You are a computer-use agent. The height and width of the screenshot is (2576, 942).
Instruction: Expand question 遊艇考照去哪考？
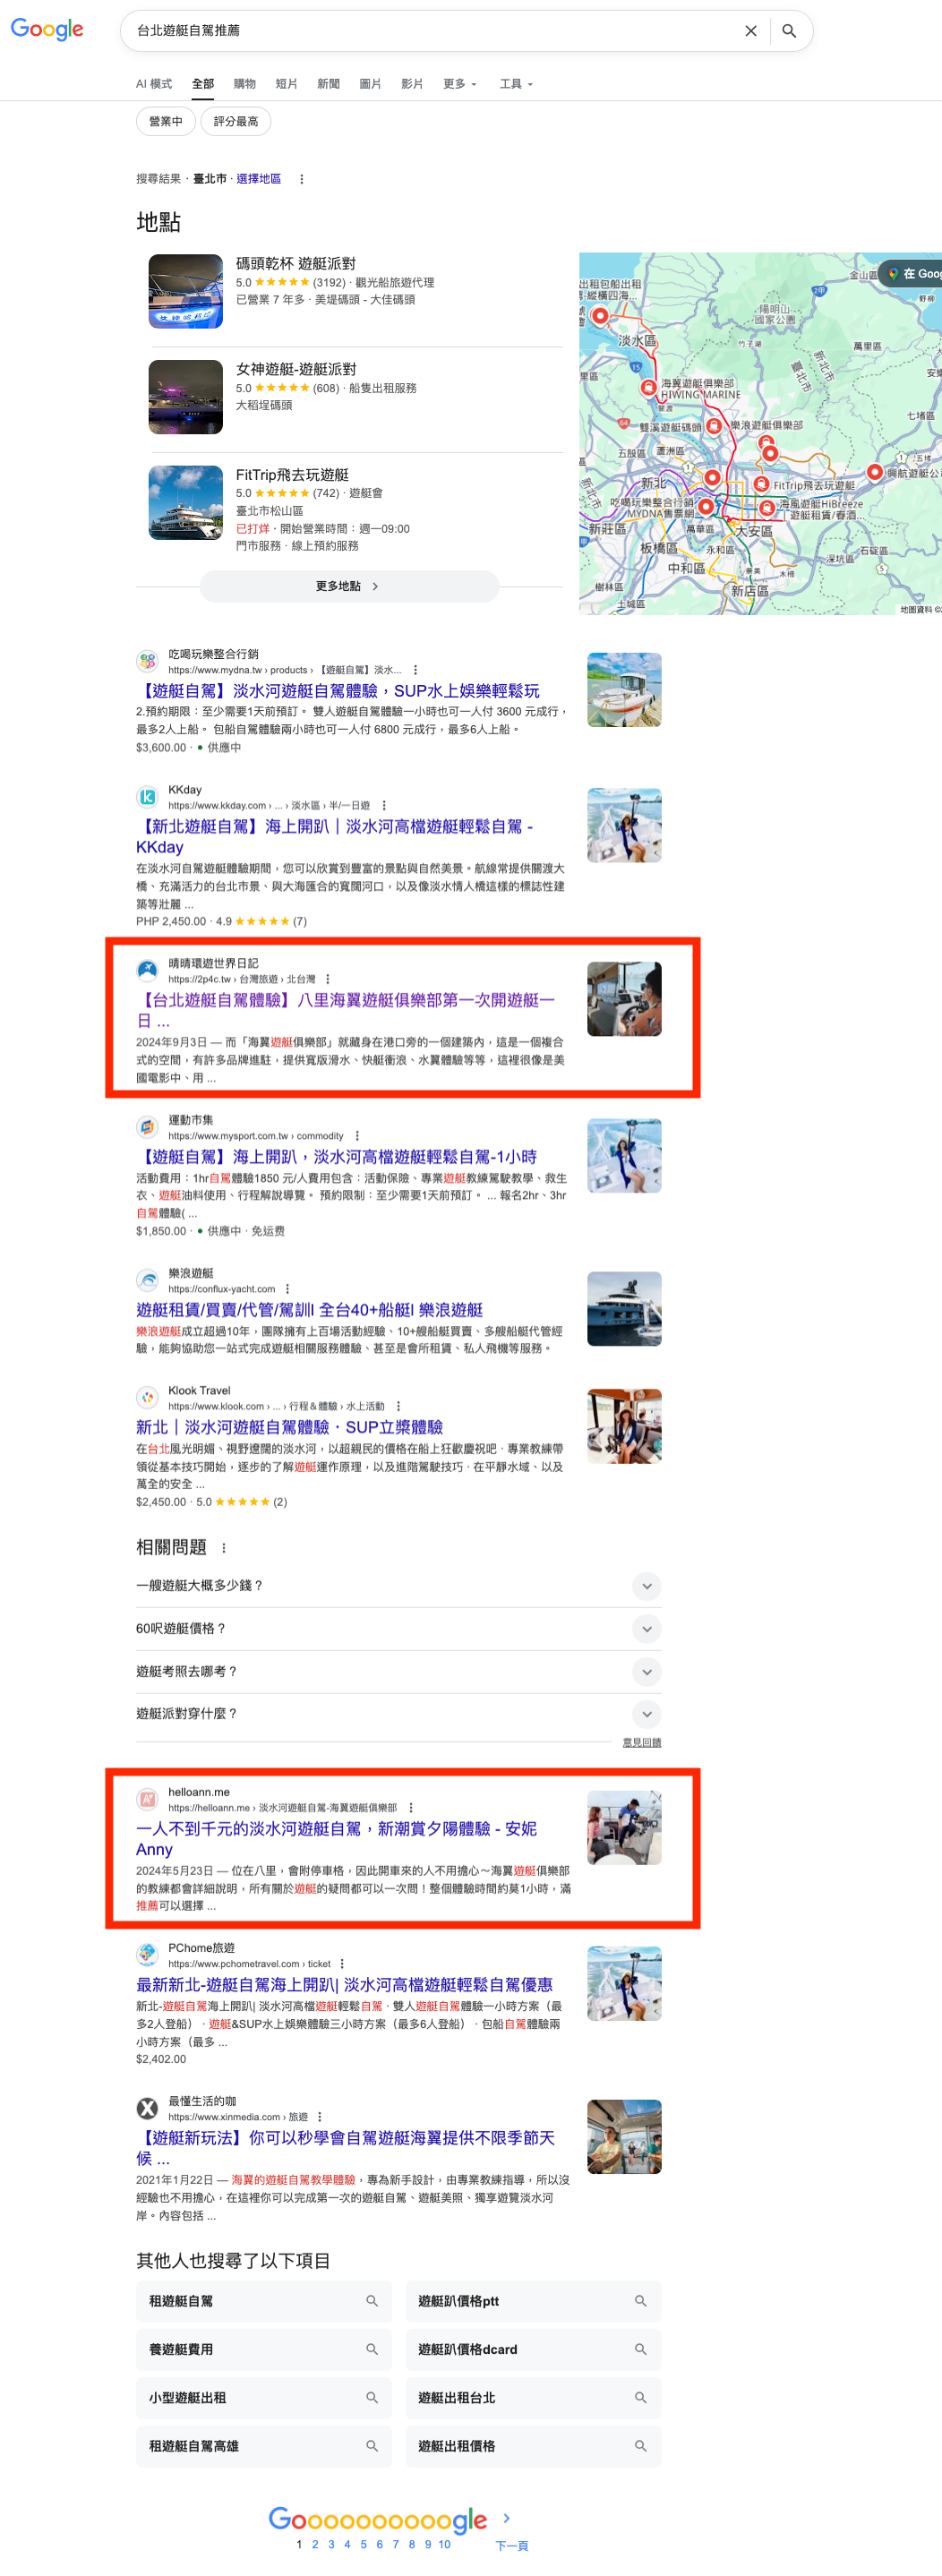coord(646,1671)
